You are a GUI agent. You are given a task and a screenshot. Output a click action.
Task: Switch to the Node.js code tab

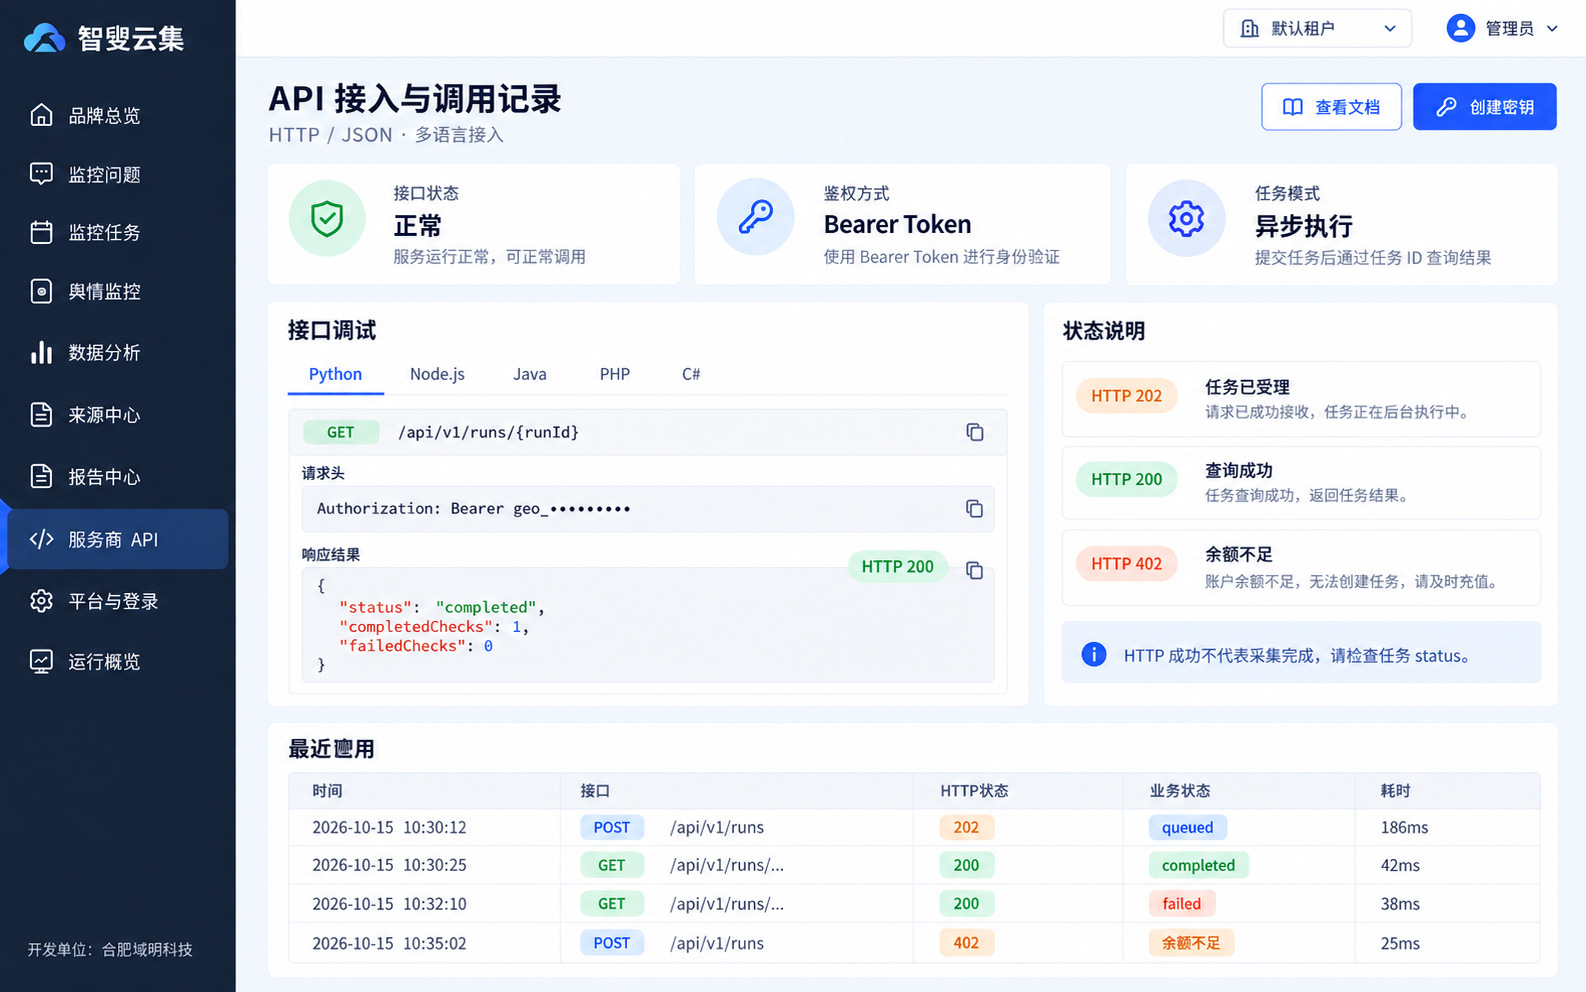pyautogui.click(x=437, y=374)
